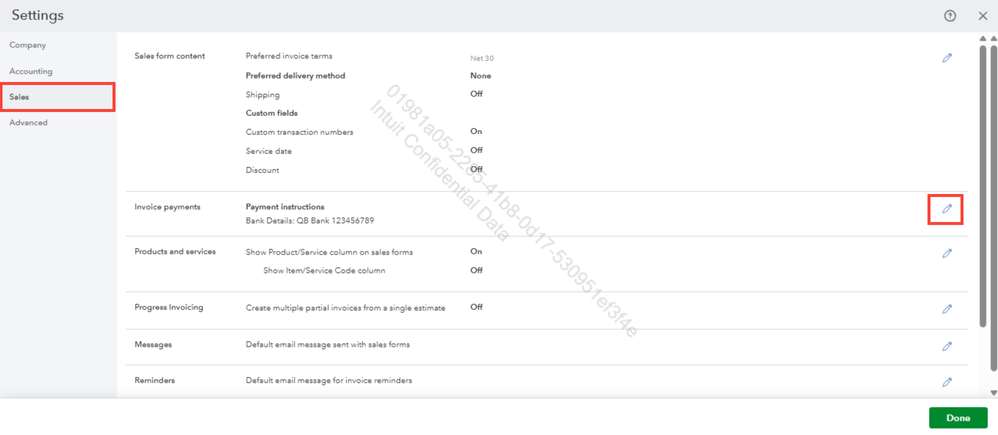This screenshot has width=998, height=435.
Task: Click Default email message sent with sales forms
Action: pos(328,345)
